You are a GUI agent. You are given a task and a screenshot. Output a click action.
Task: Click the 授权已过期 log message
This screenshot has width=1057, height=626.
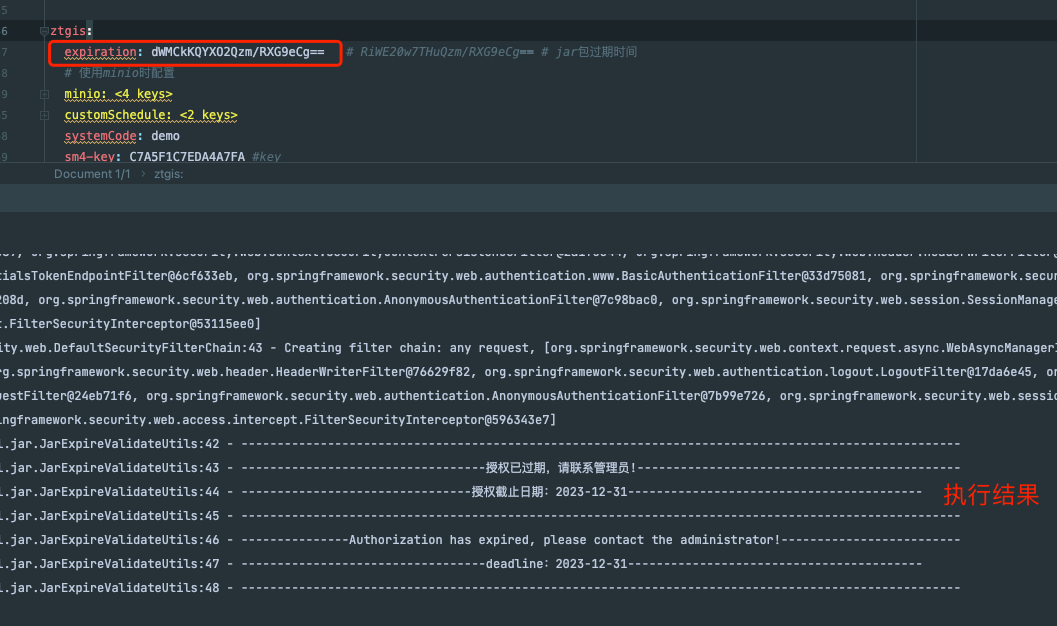(x=560, y=468)
